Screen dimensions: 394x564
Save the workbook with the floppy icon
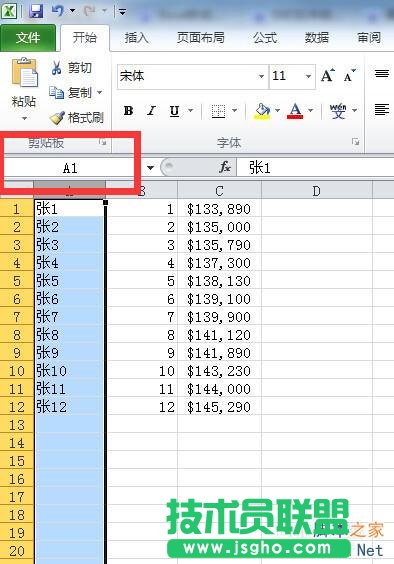coord(36,11)
